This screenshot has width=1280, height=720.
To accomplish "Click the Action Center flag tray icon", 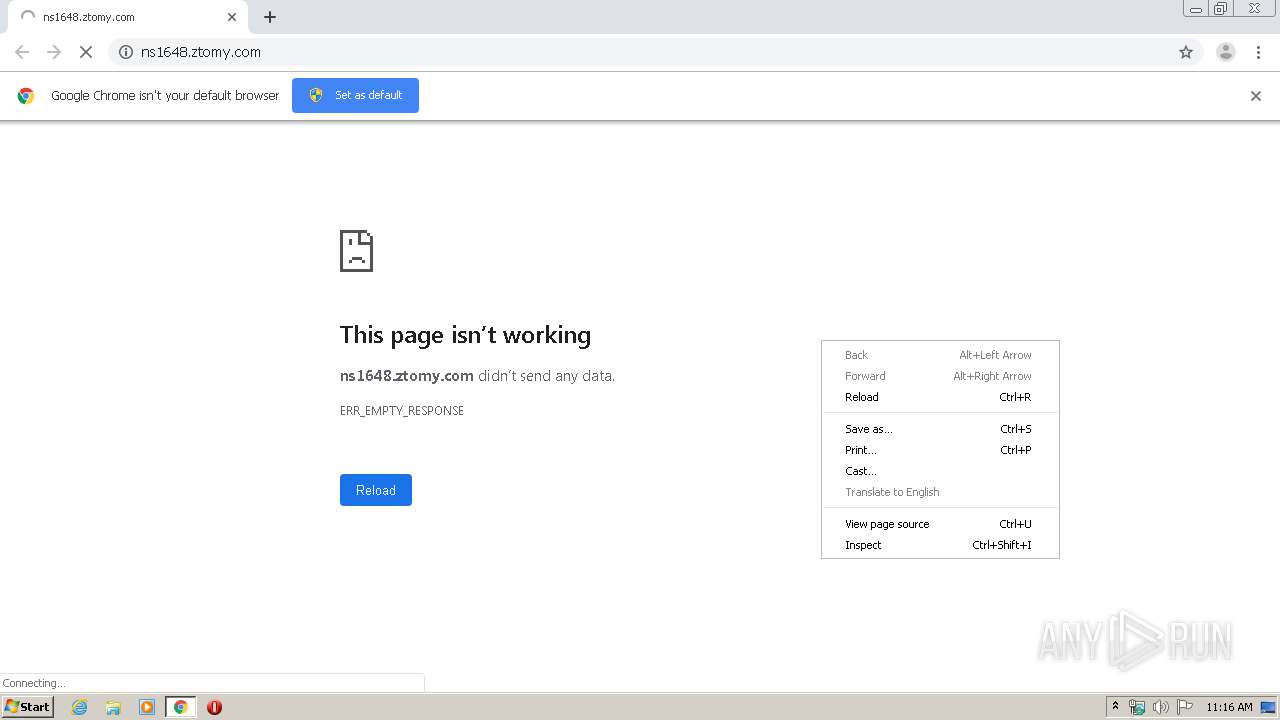I will 1185,707.
